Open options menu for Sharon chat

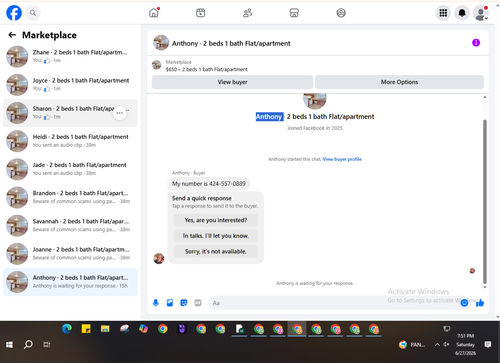[x=120, y=113]
